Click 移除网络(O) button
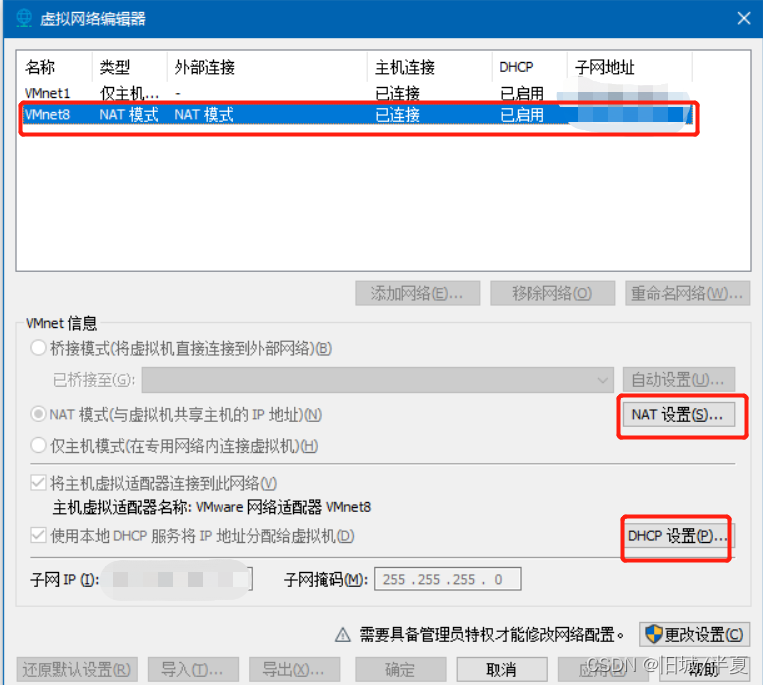The height and width of the screenshot is (685, 763). tap(552, 293)
